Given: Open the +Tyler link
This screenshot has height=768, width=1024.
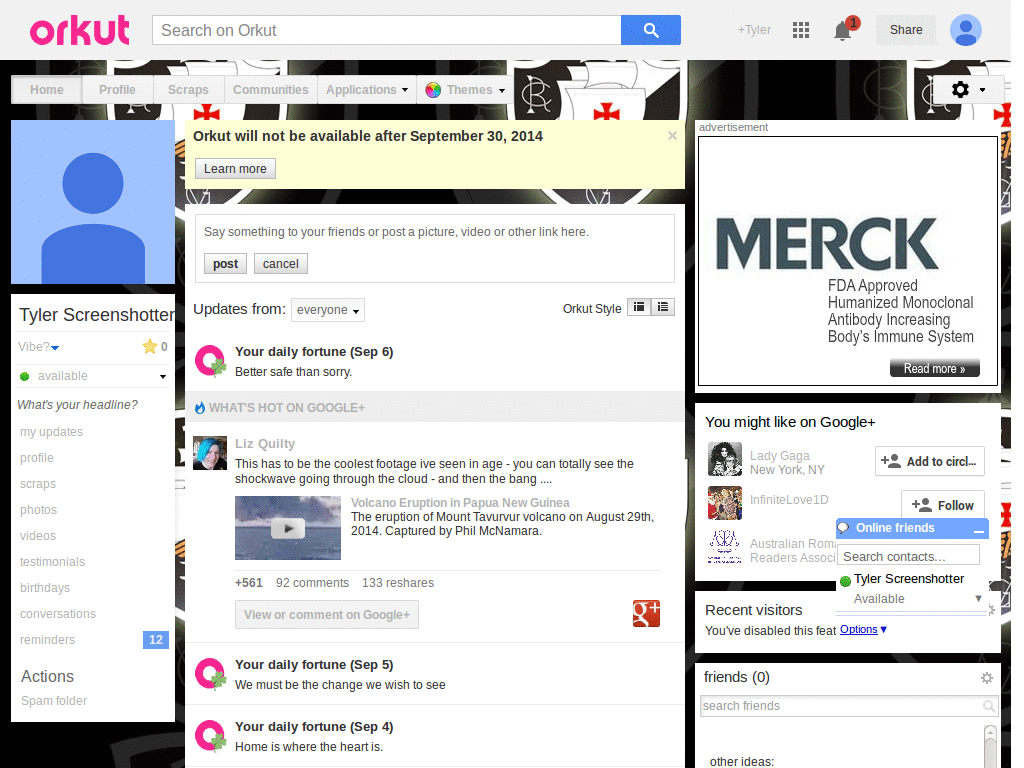Looking at the screenshot, I should pos(754,30).
